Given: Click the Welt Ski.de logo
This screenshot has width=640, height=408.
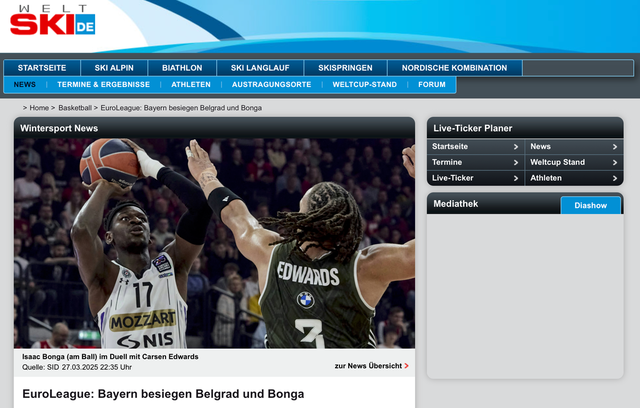Looking at the screenshot, I should [53, 22].
